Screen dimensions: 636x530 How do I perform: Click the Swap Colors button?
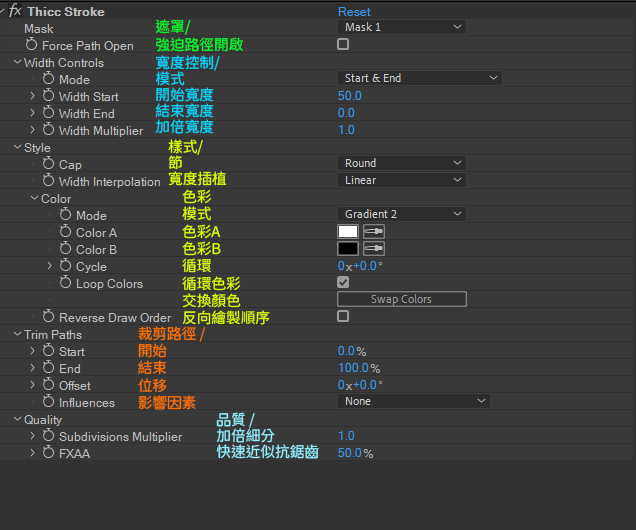pyautogui.click(x=402, y=299)
